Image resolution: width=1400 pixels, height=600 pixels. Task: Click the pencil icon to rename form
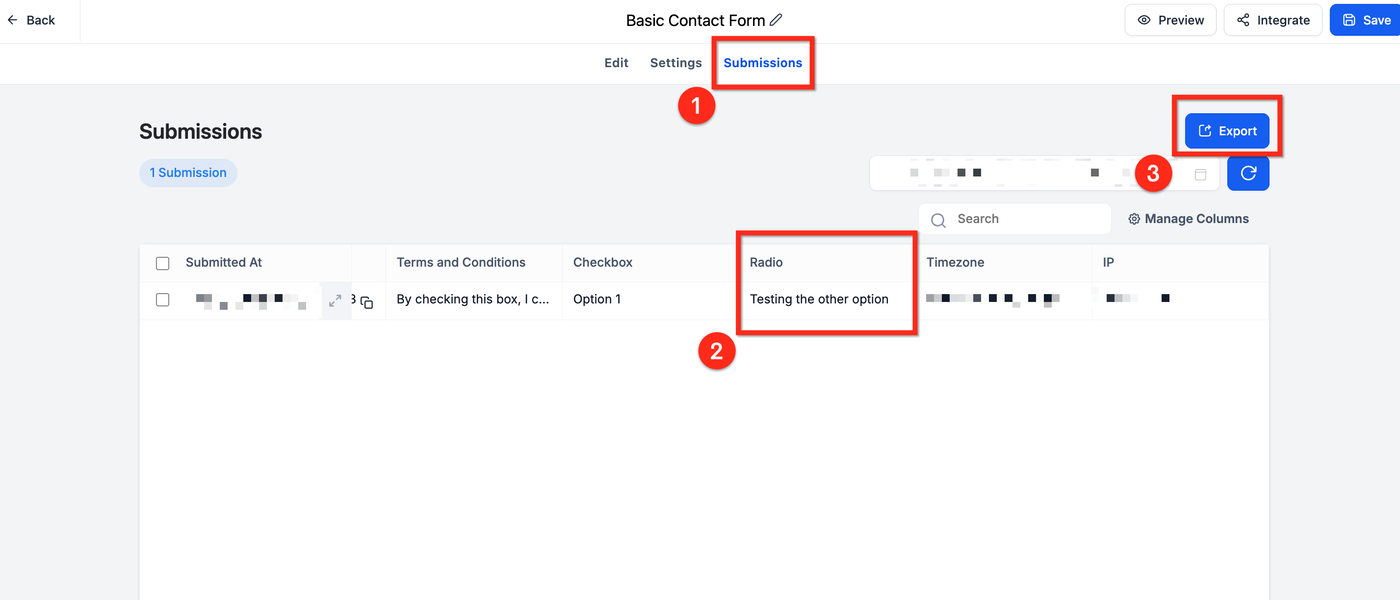(777, 20)
